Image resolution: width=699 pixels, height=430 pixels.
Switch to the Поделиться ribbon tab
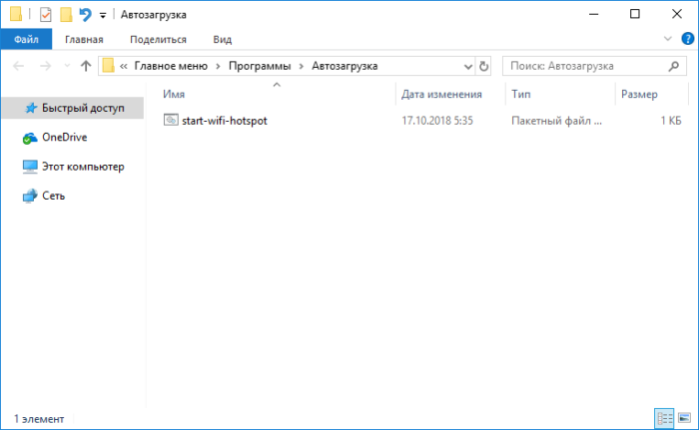pos(158,39)
